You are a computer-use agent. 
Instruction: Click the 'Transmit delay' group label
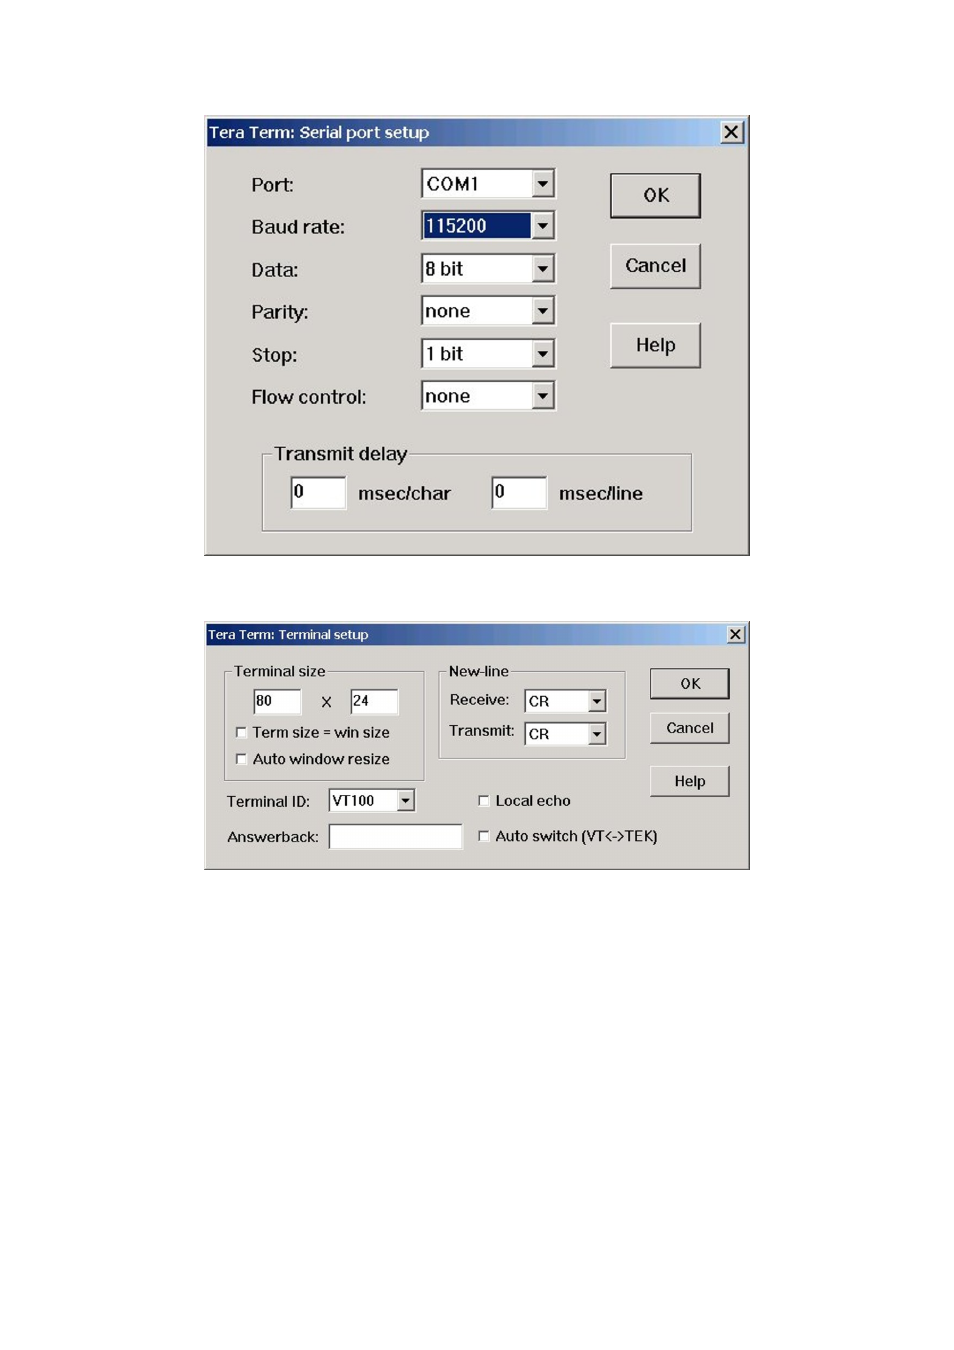[x=341, y=454]
